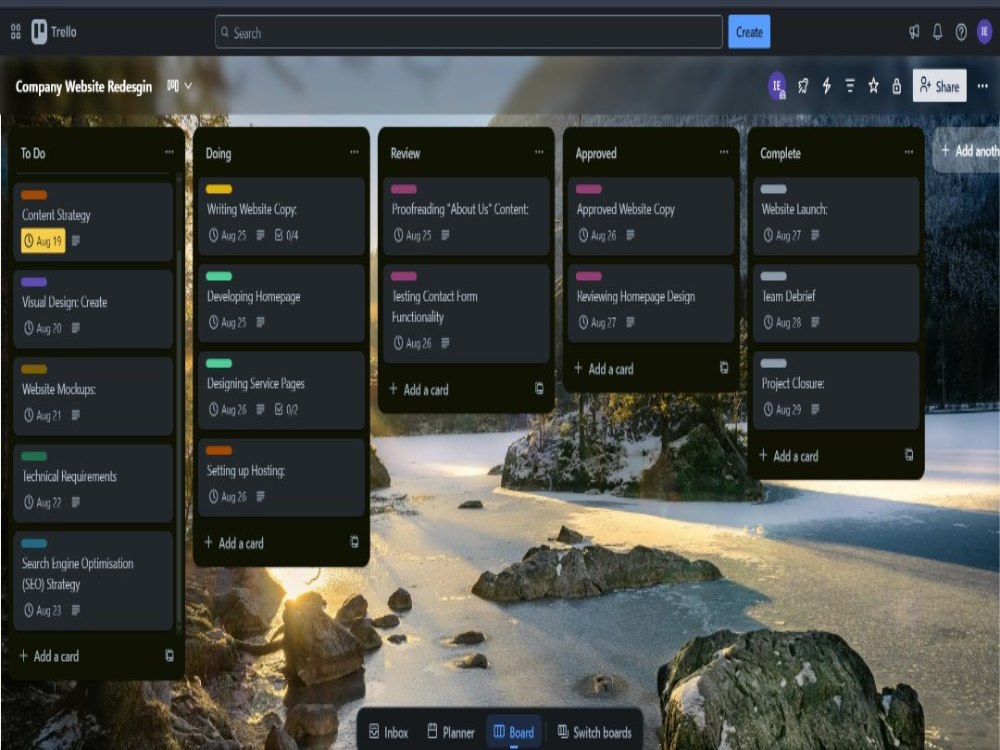Open the board visibility lock icon
This screenshot has height=750, width=1000.
coord(896,86)
